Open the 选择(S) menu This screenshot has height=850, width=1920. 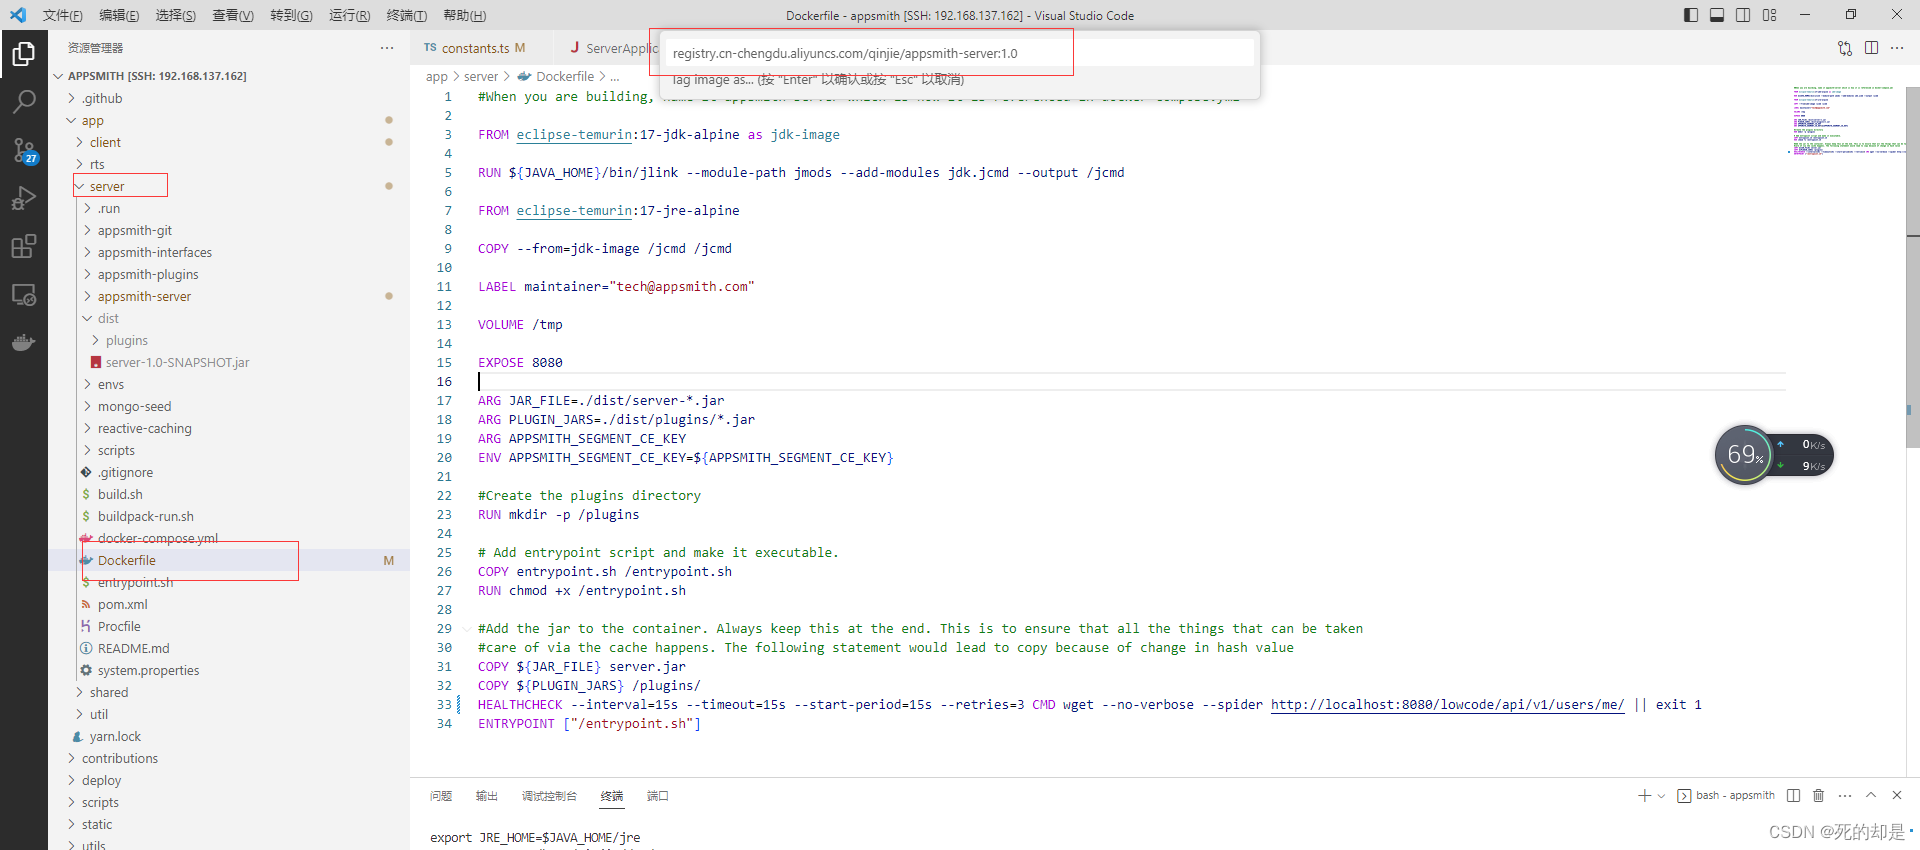coord(176,15)
